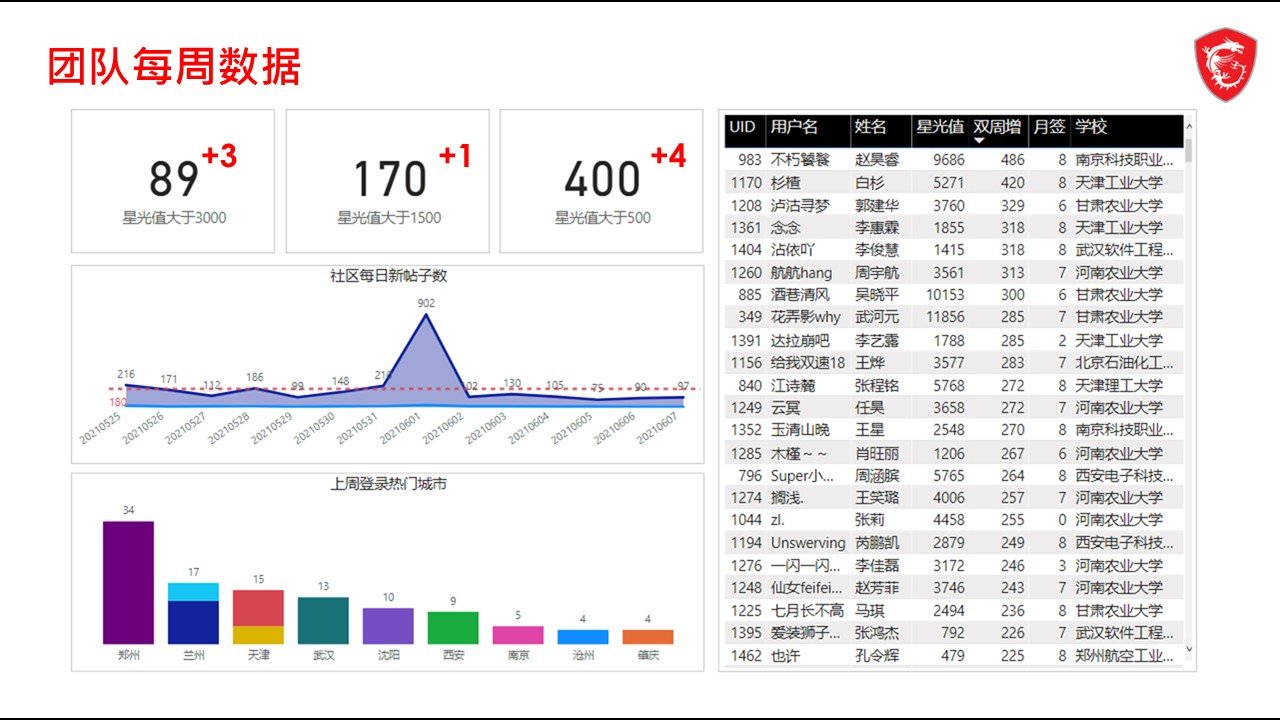
Task: Select the row for user 航航hang
Action: tap(954, 273)
